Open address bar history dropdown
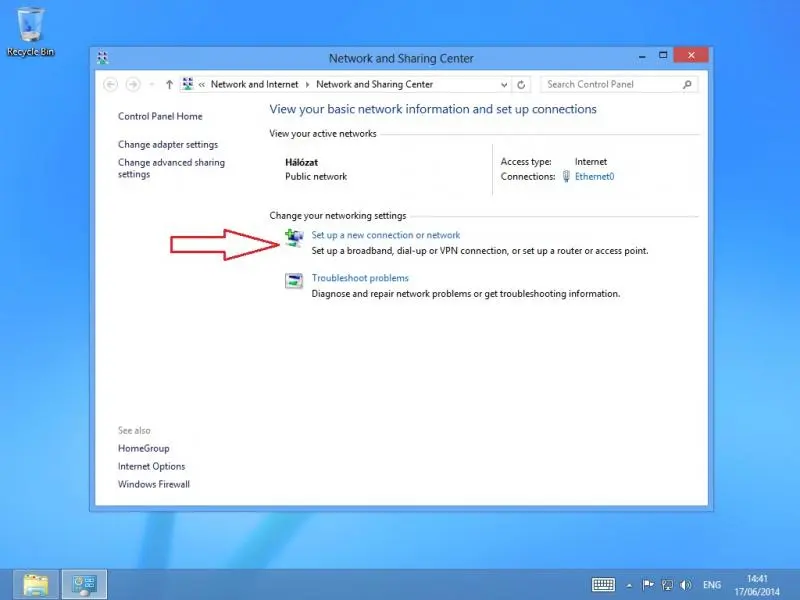Screen dimensions: 800x600 503,85
